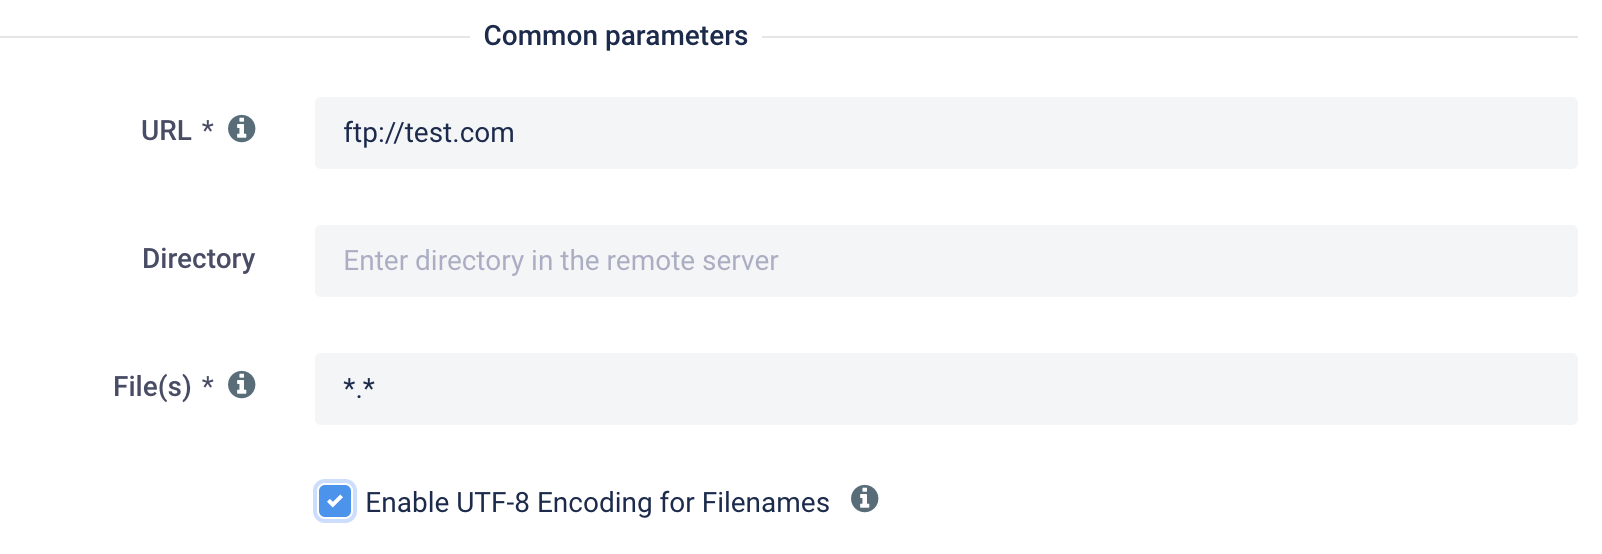Select the URL field label
Image resolution: width=1602 pixels, height=554 pixels.
tap(166, 131)
